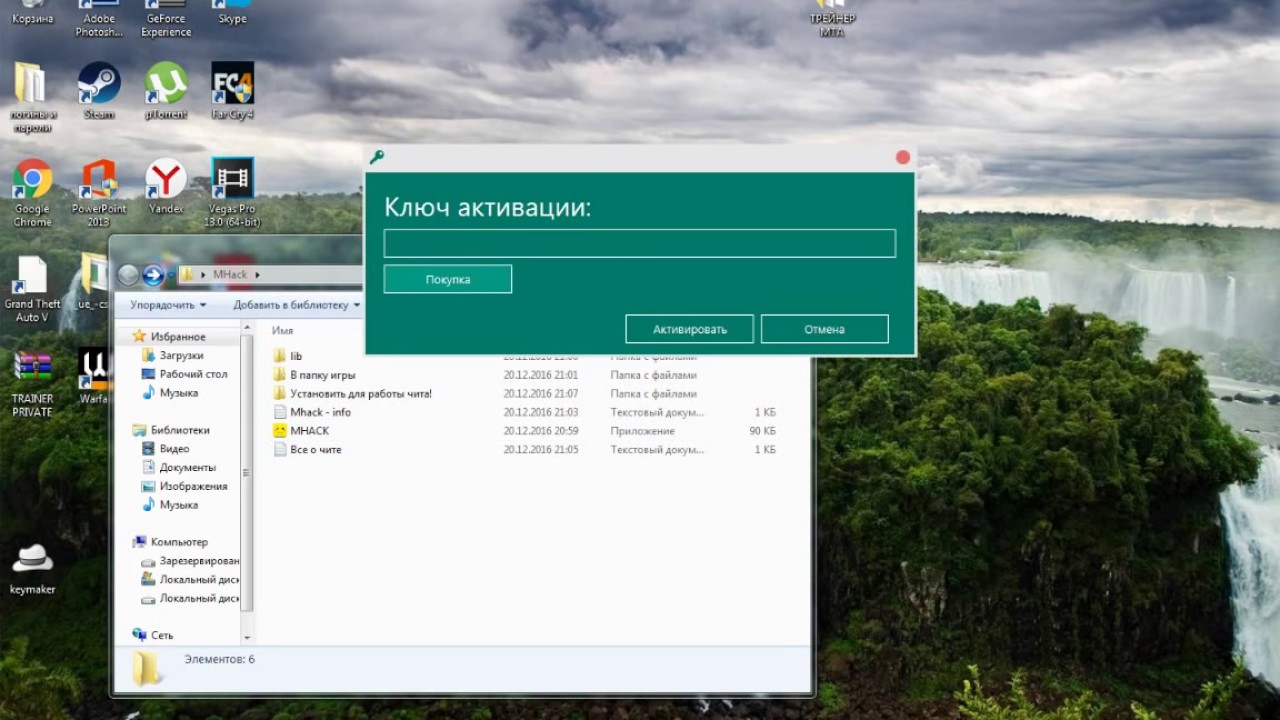The height and width of the screenshot is (720, 1280).
Task: Close the activation key dialog
Action: click(x=903, y=157)
